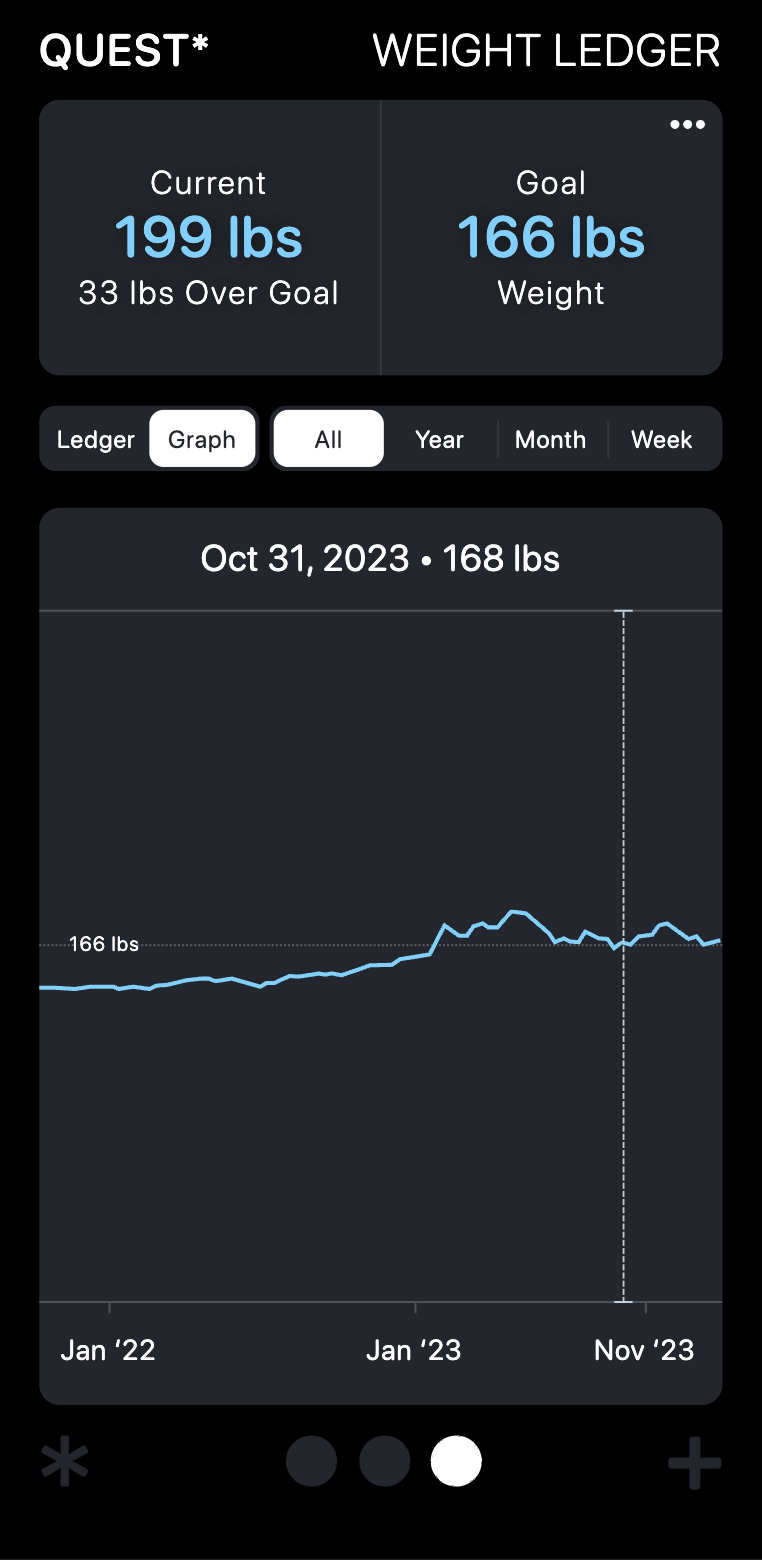
Task: Click the 166 lbs goal line label
Action: [x=104, y=944]
